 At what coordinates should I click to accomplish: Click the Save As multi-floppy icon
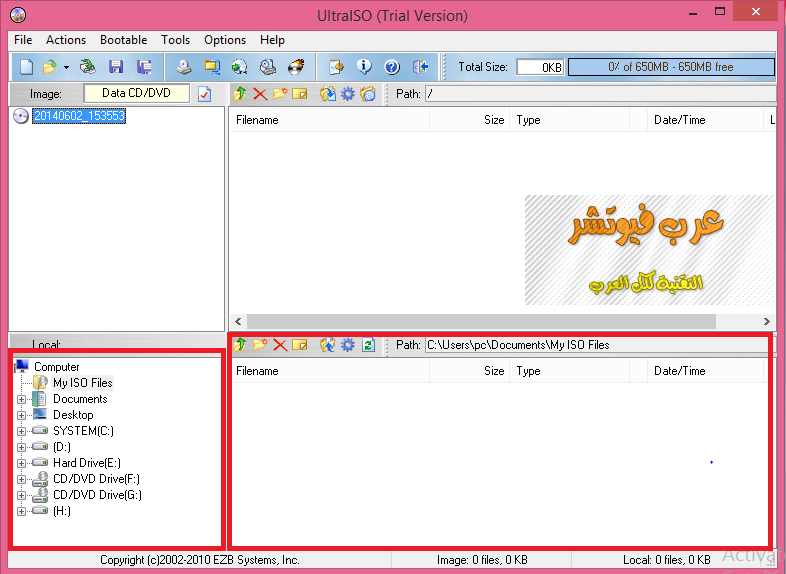[x=144, y=67]
